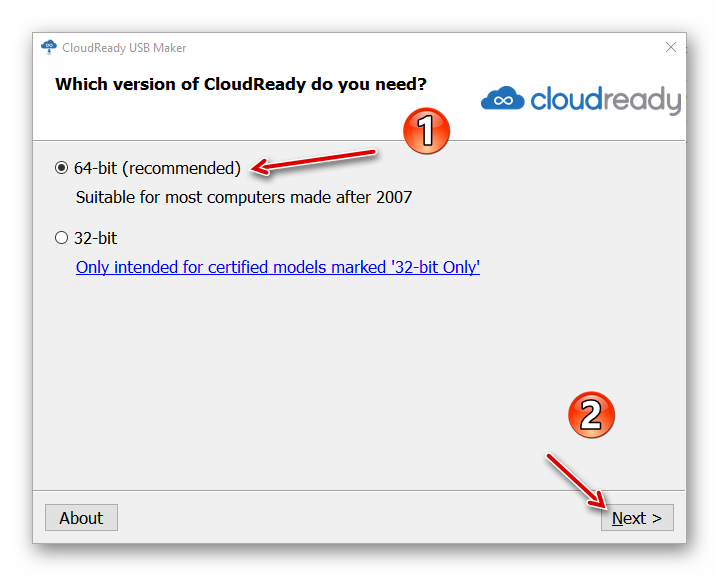Click the '64-bit (recommended)' option label
This screenshot has height=576, width=719.
click(x=157, y=168)
